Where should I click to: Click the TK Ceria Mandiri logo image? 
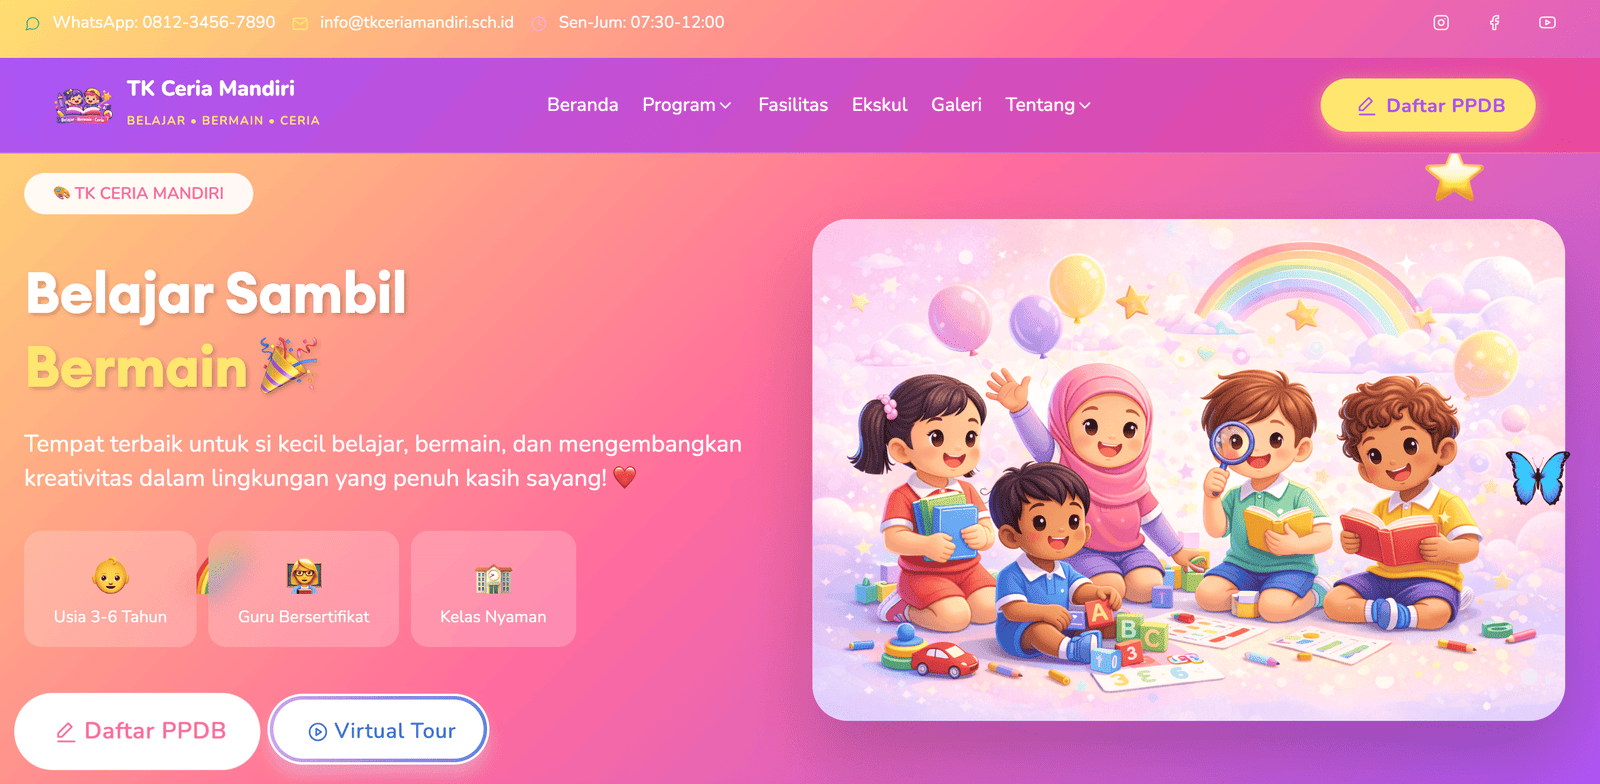(84, 105)
